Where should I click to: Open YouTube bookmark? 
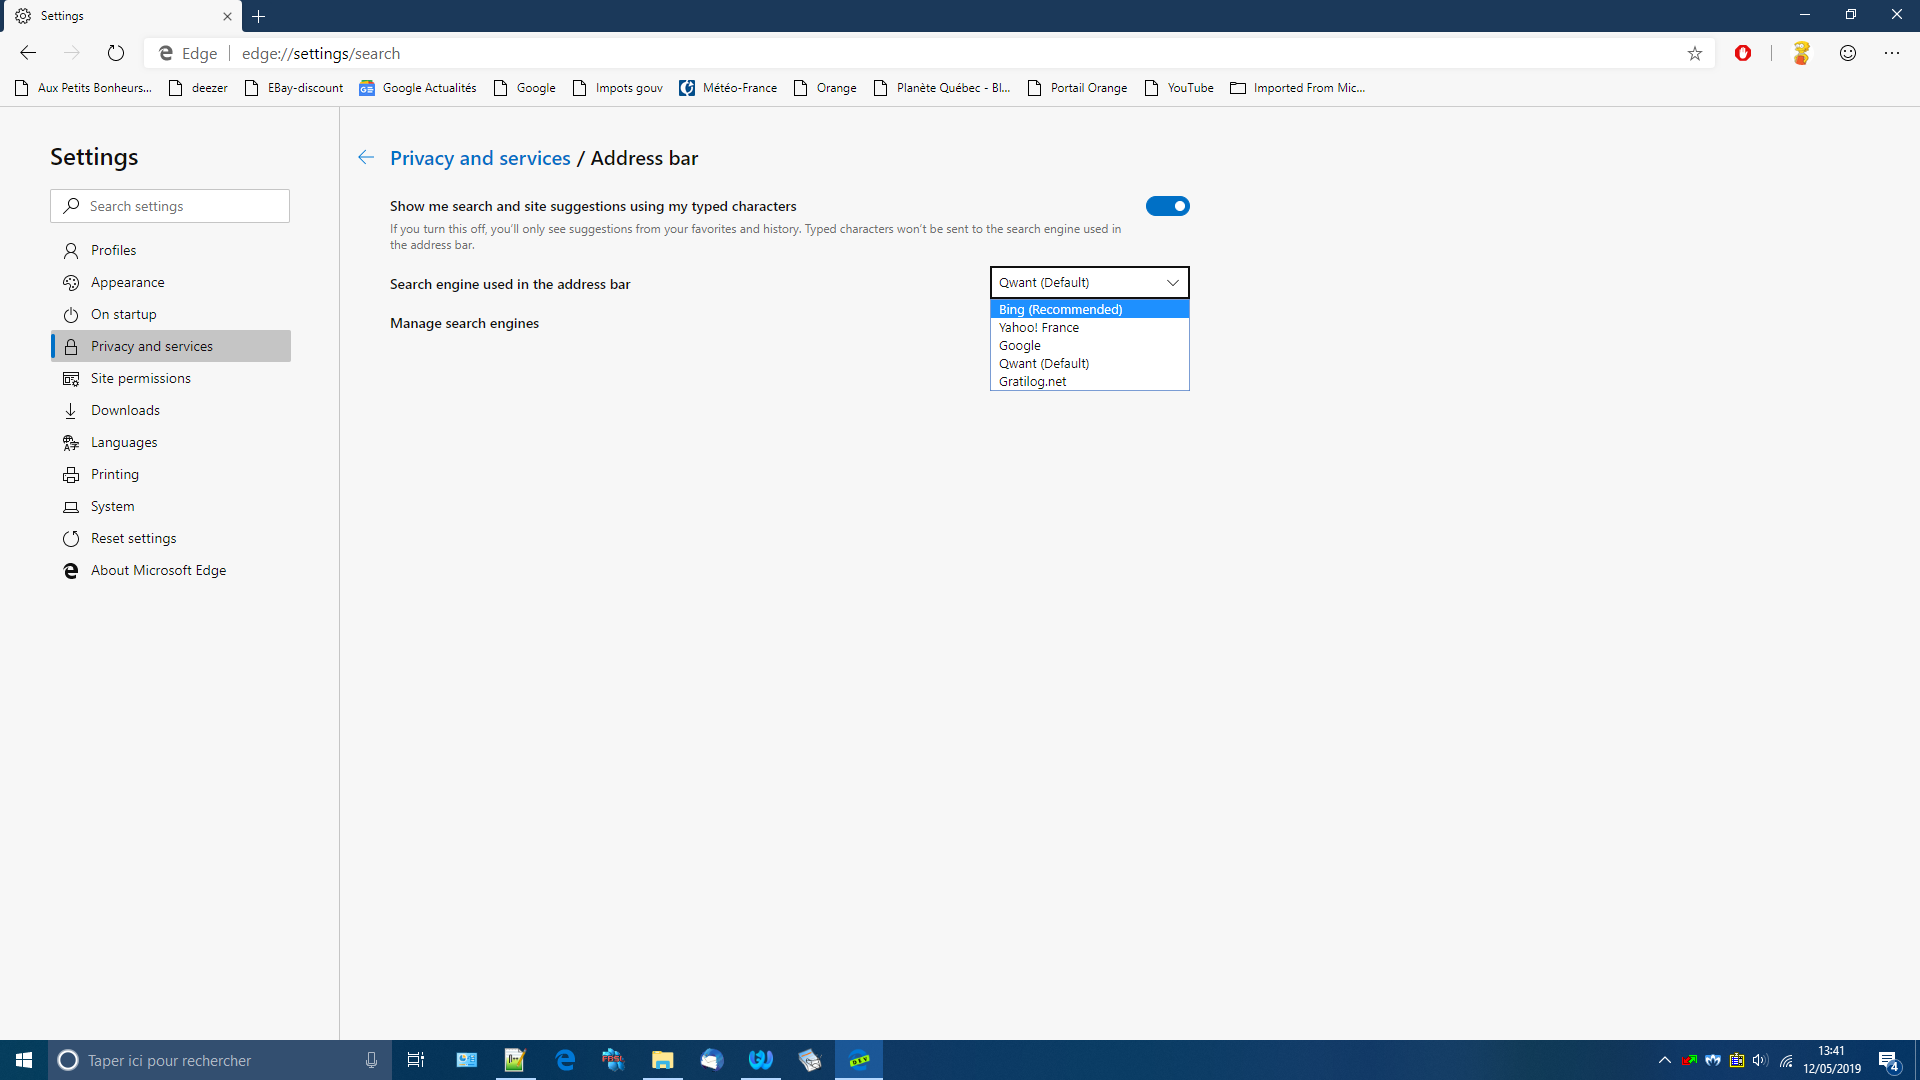click(1179, 88)
